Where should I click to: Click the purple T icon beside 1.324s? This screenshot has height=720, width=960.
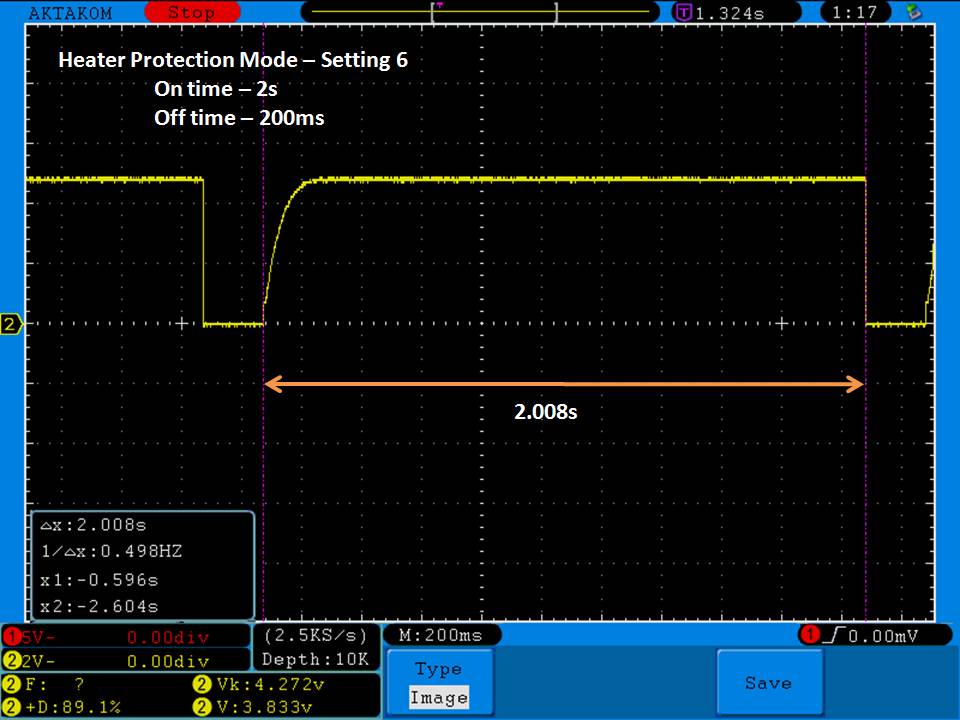click(684, 13)
